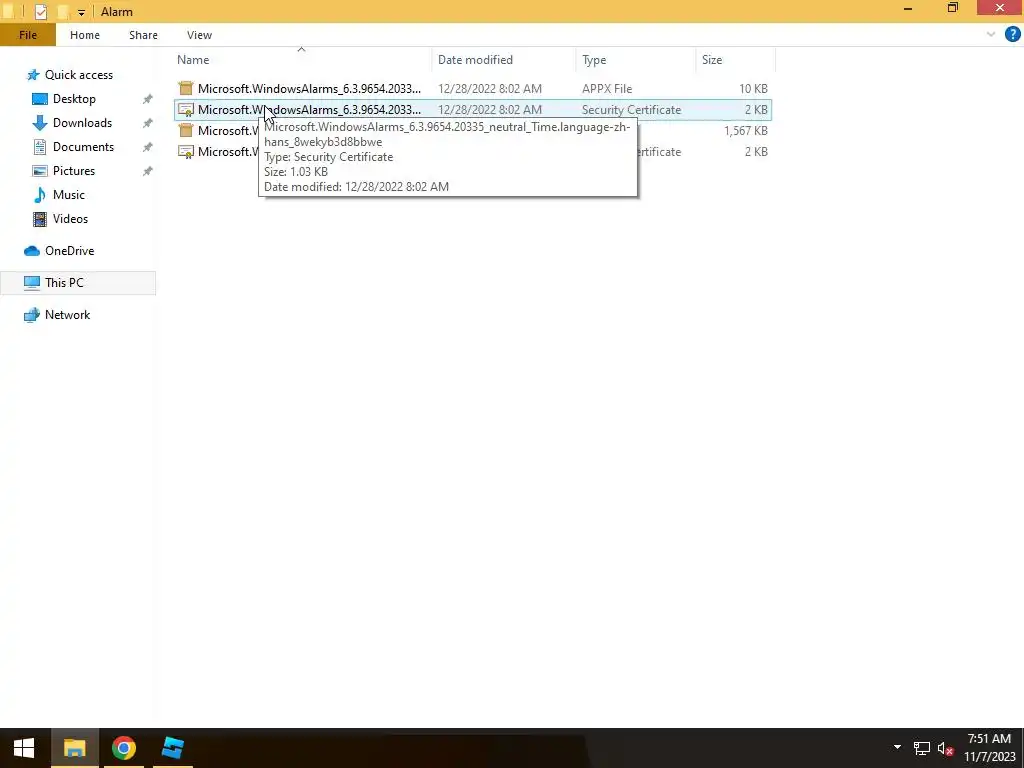Expand the ribbon with the chevron
The height and width of the screenshot is (768, 1024).
coord(991,35)
